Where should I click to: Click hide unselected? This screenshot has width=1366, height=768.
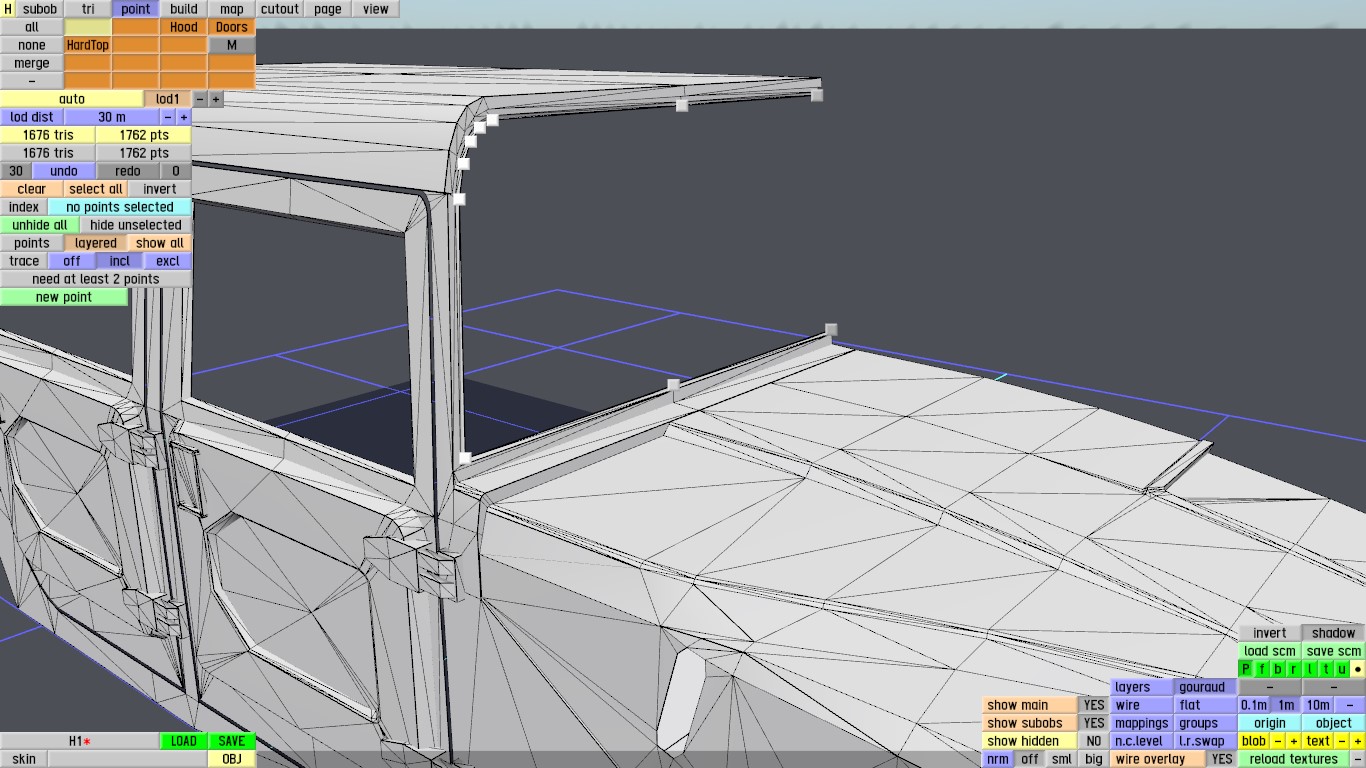(136, 225)
